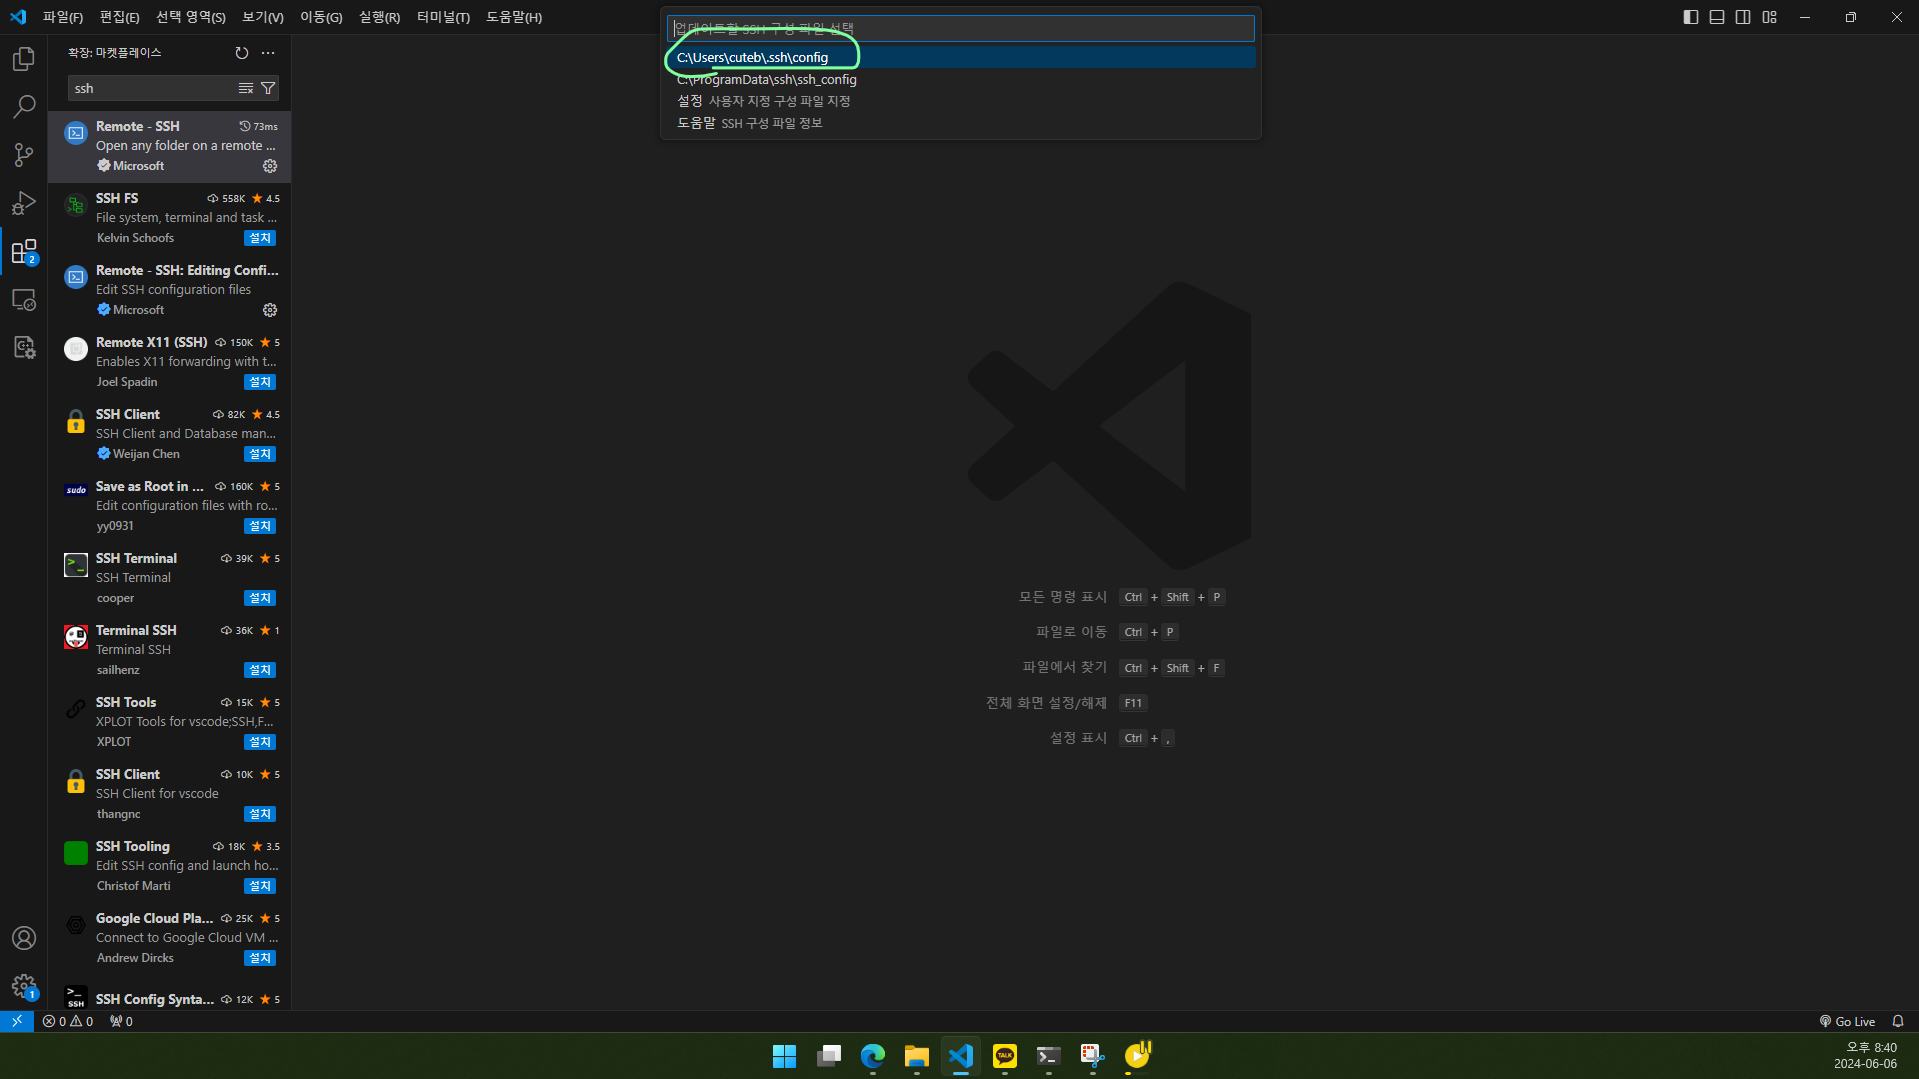Install SSH Tooling extension
Image resolution: width=1919 pixels, height=1079 pixels.
pos(260,886)
